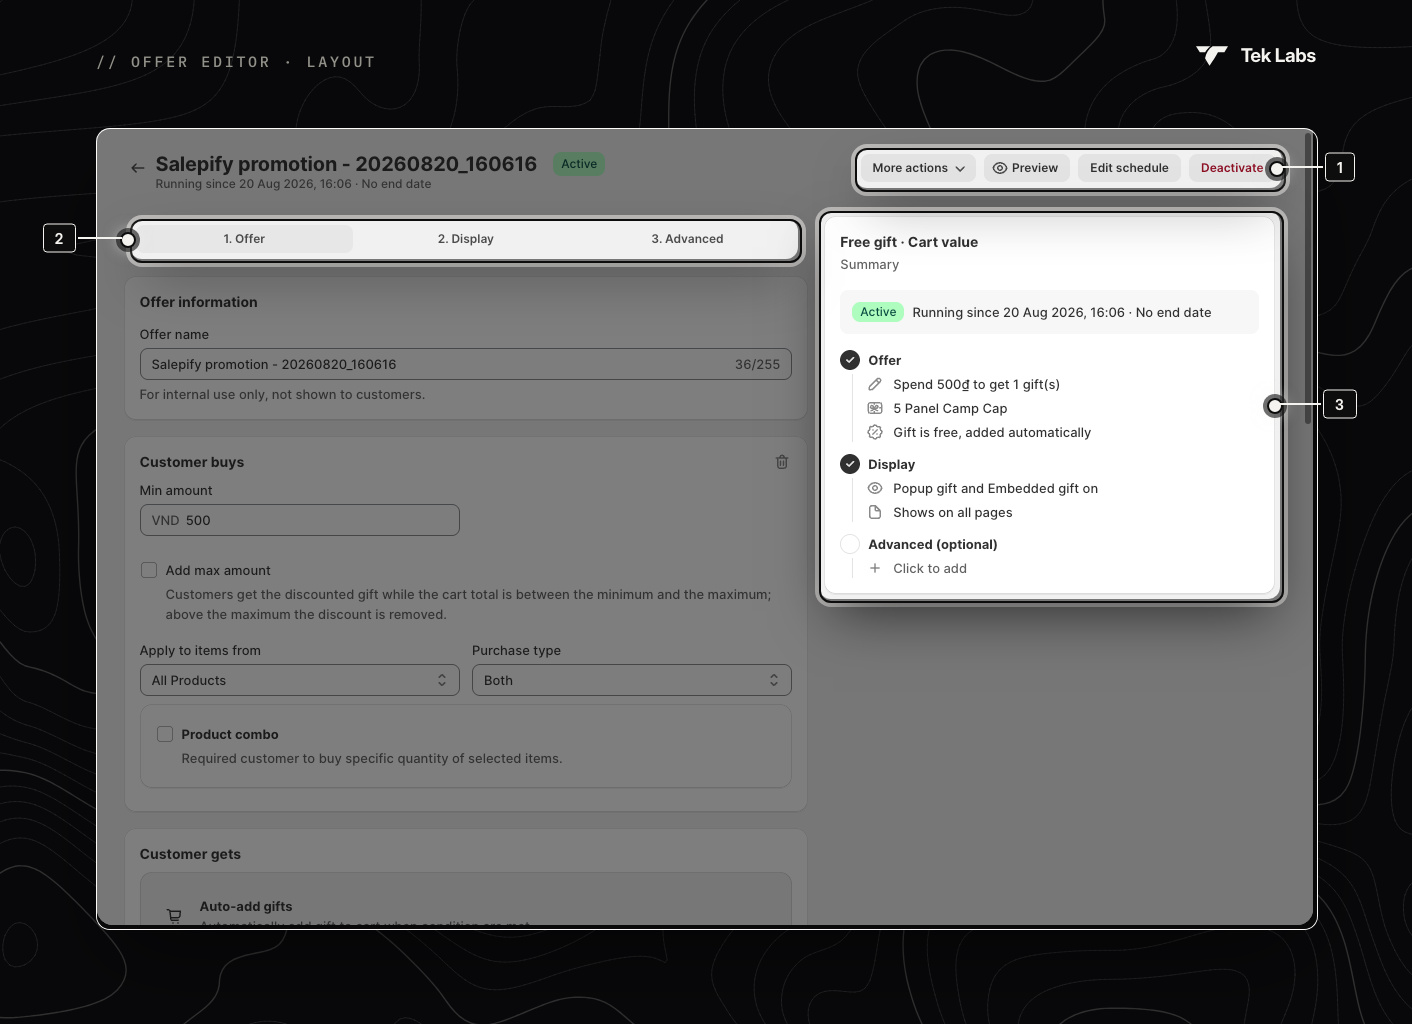Screen dimensions: 1412x1024
Task: Click the pencil icon beside Spend 500₫
Action: point(875,384)
